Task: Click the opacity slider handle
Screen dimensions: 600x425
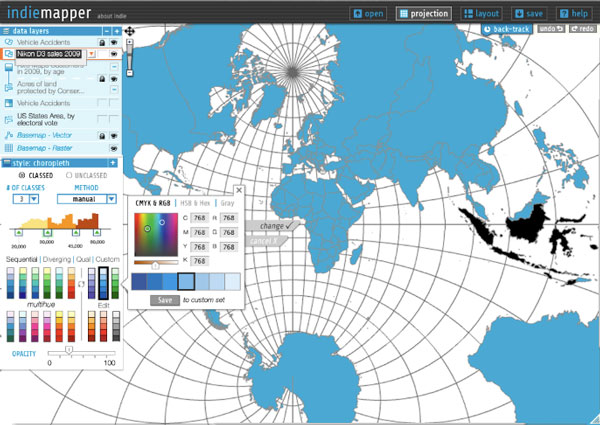Action: (69, 350)
